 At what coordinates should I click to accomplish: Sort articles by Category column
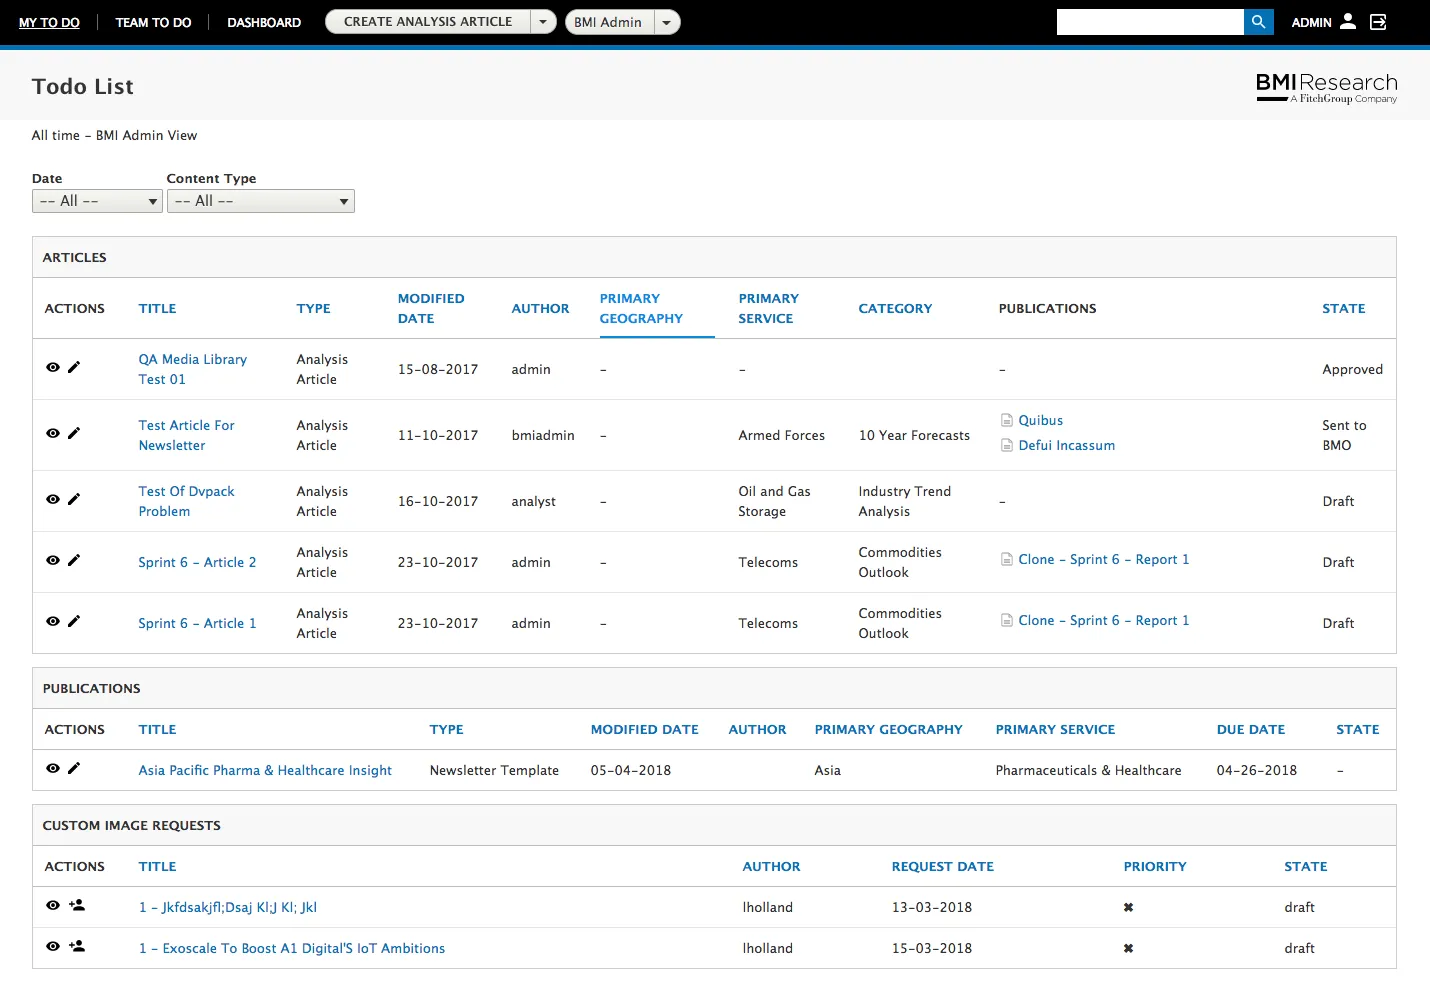tap(895, 309)
